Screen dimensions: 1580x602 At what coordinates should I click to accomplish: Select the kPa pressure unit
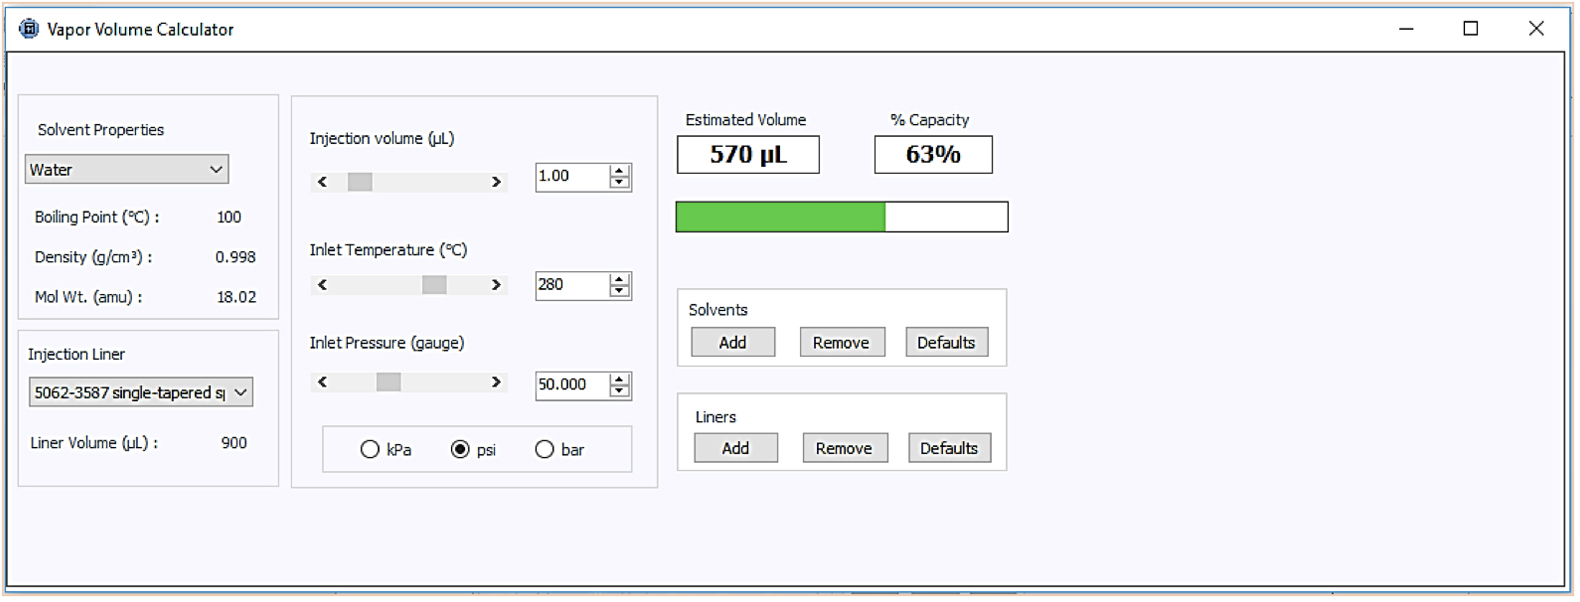point(370,450)
